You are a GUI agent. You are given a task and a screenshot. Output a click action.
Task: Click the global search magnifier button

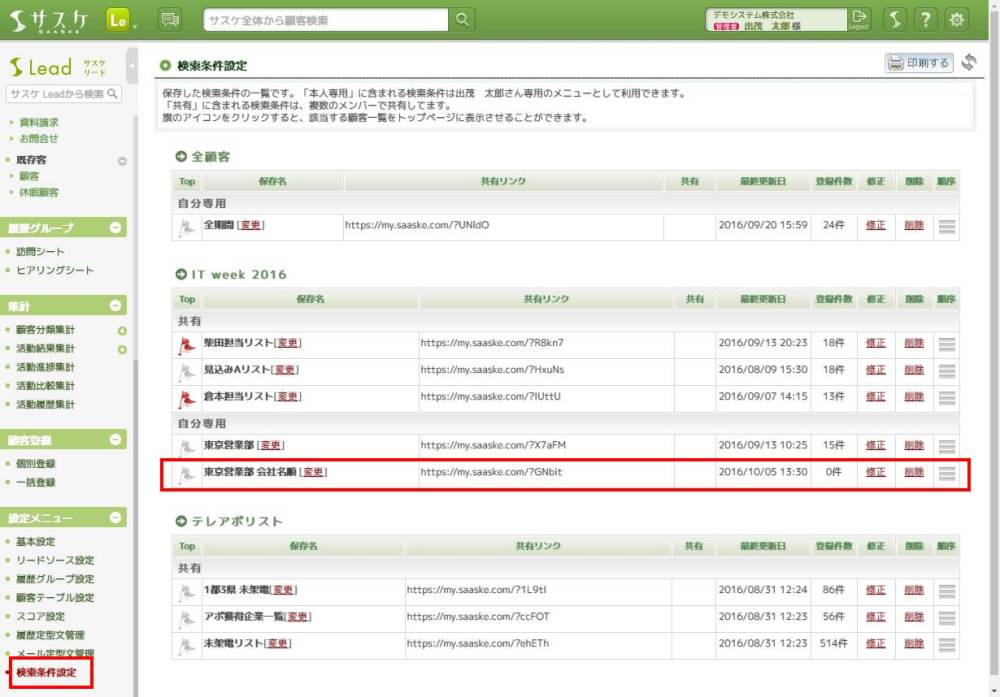(x=462, y=20)
